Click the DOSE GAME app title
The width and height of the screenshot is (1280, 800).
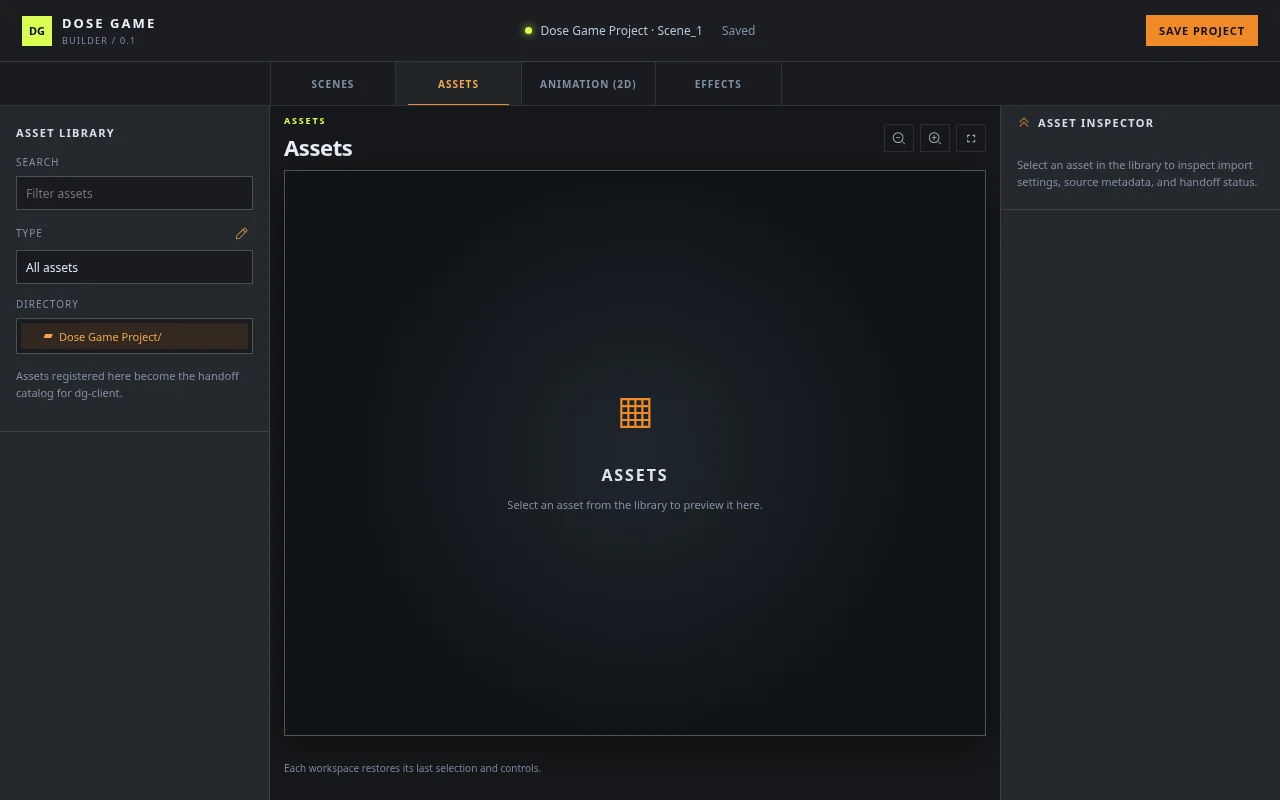[x=109, y=23]
